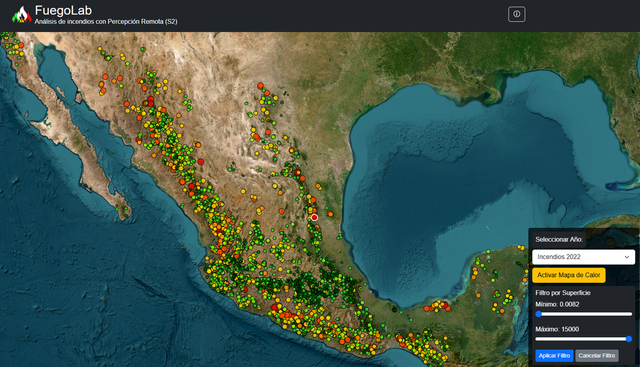
Task: Click the Seleccionar Año label
Action: (x=559, y=240)
